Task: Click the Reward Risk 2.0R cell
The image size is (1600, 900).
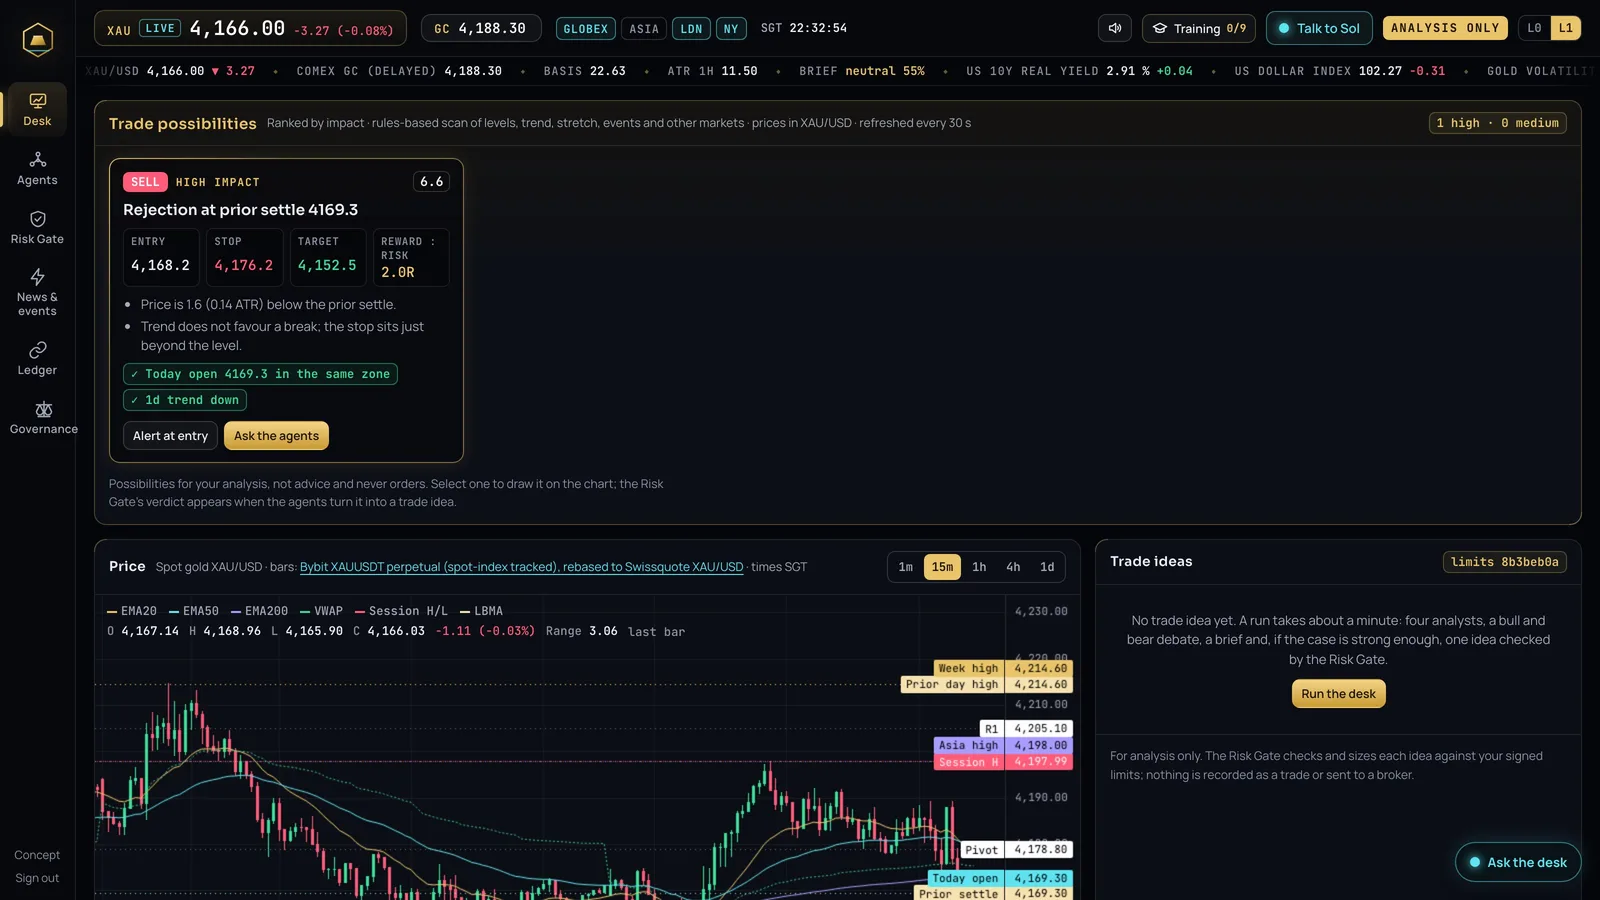Action: coord(410,257)
